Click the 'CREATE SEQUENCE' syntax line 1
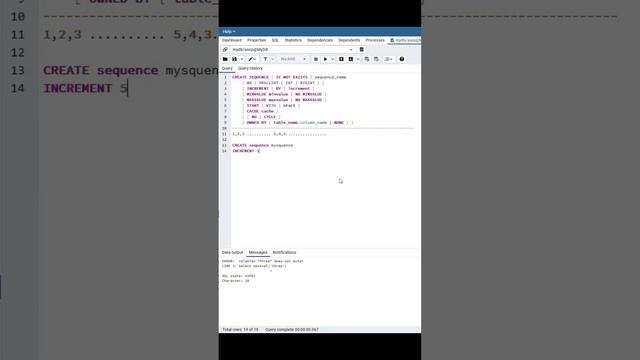This screenshot has width=640, height=360. 289,77
